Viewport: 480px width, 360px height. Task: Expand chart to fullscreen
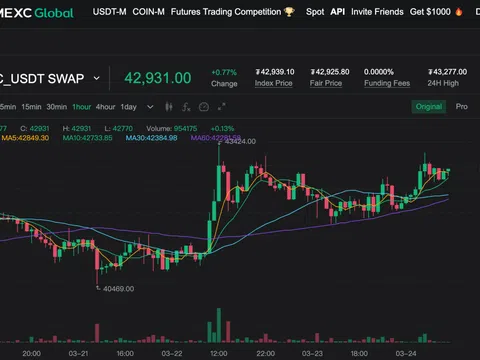(x=221, y=107)
